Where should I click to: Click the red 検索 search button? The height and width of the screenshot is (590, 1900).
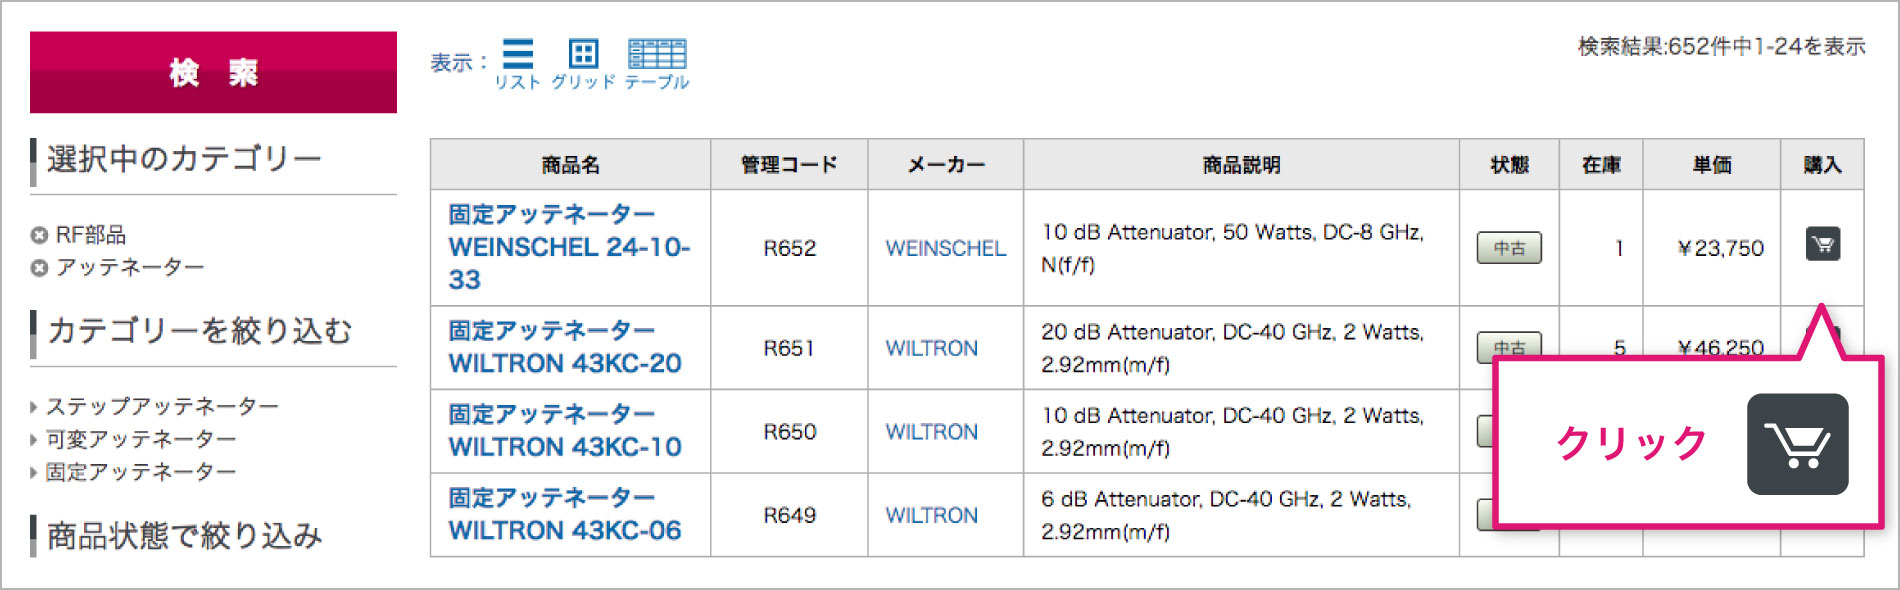(x=213, y=72)
